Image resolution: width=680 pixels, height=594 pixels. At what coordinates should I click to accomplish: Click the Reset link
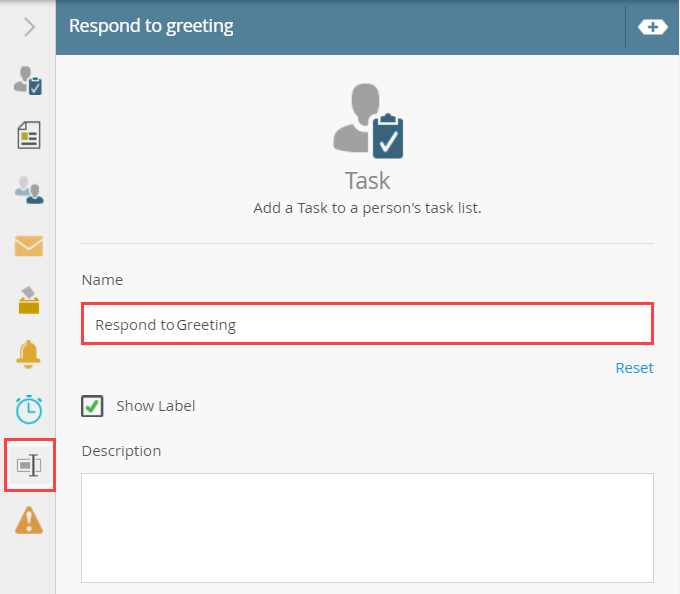pos(634,368)
